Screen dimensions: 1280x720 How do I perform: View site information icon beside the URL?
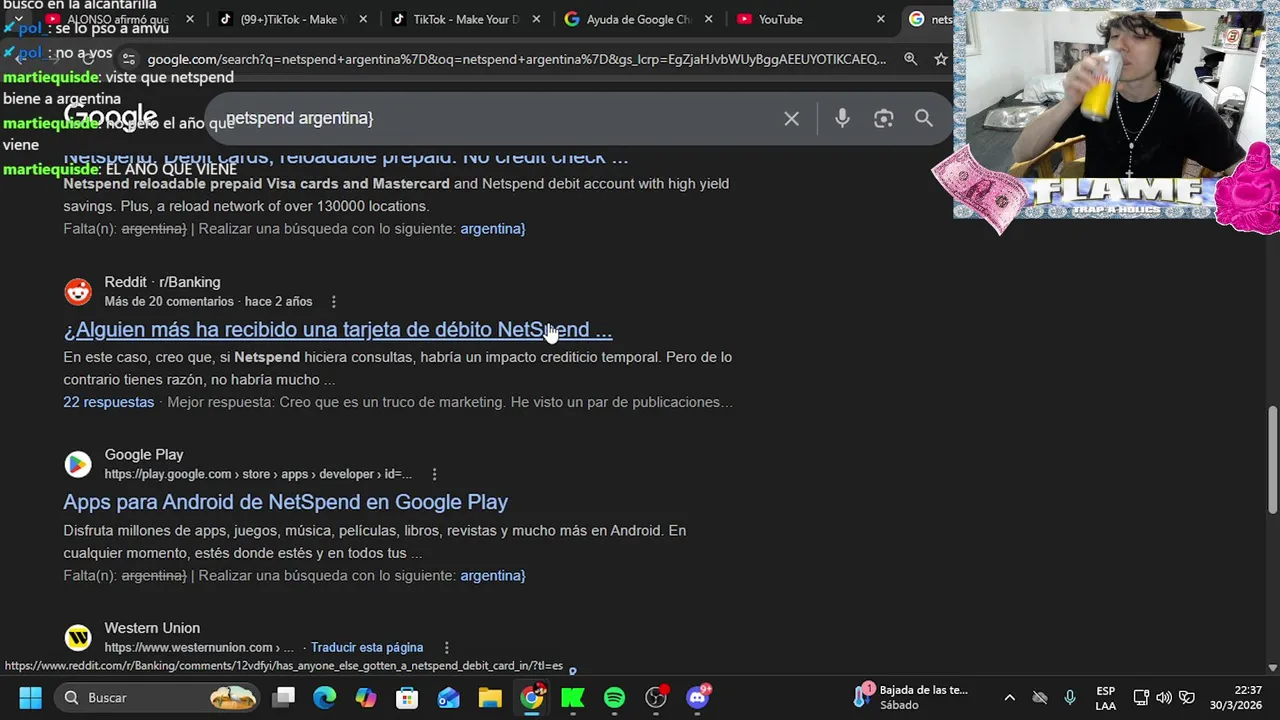(x=128, y=59)
